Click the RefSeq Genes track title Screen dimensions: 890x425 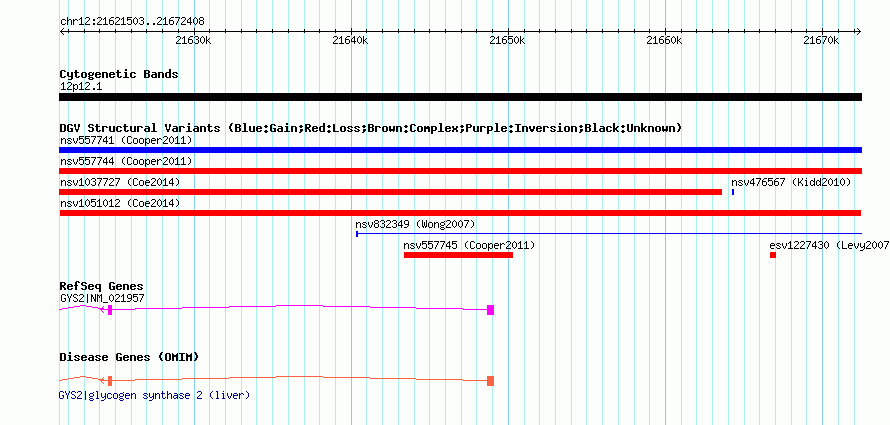(x=101, y=286)
